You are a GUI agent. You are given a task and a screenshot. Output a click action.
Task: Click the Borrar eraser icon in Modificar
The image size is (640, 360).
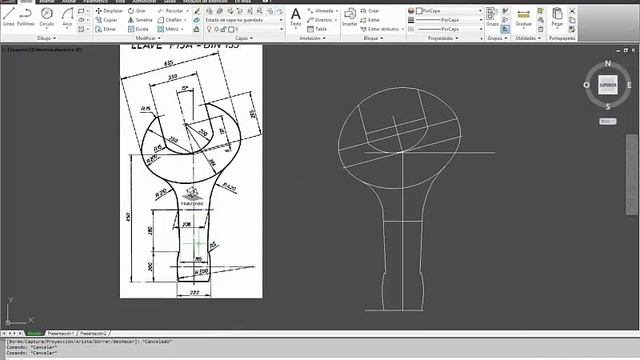click(197, 11)
